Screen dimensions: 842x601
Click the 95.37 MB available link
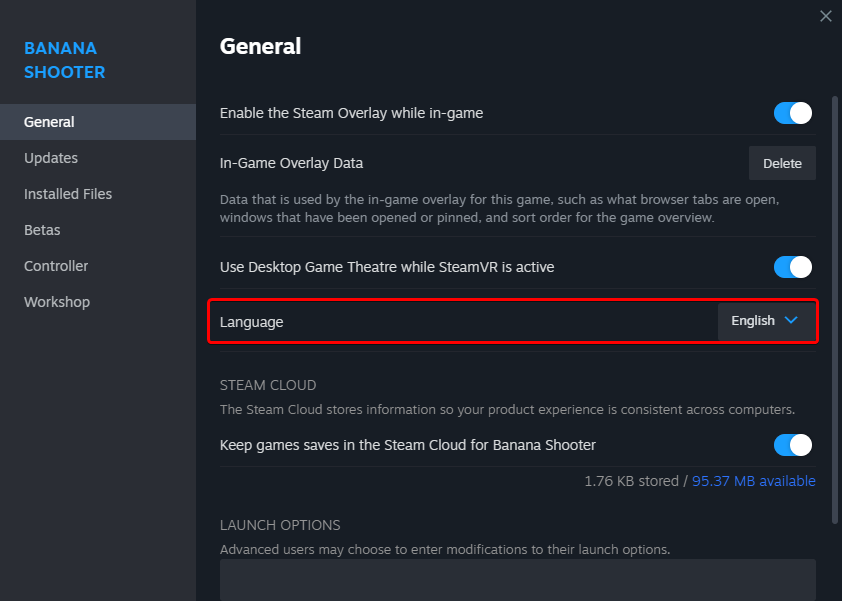point(755,481)
